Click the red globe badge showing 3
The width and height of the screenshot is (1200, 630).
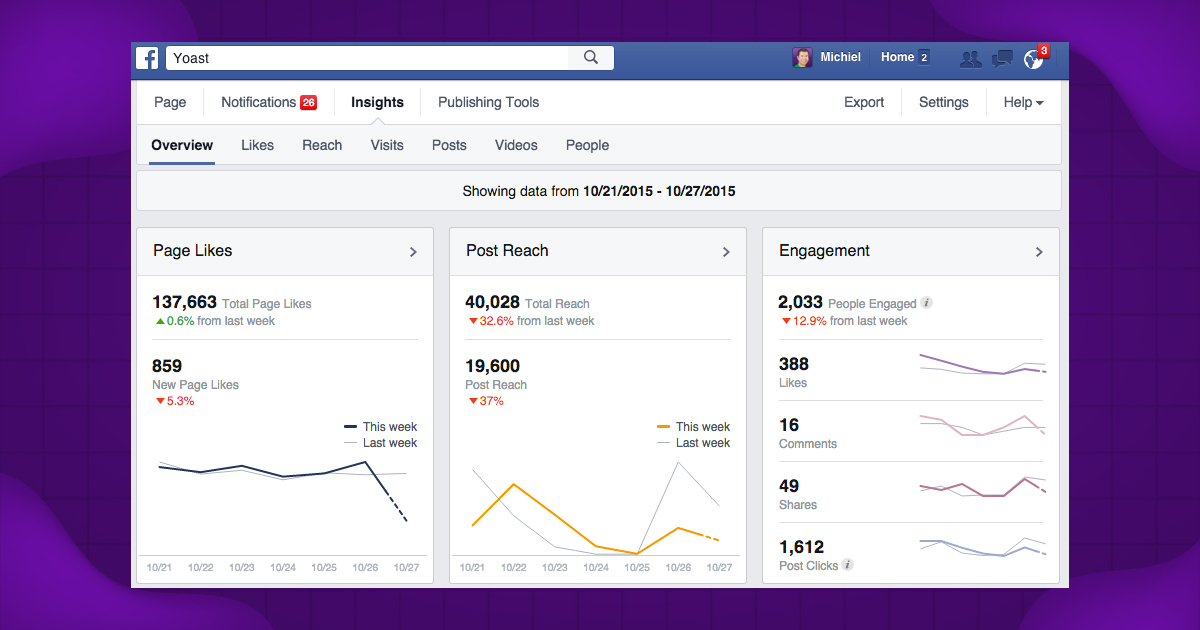[x=1043, y=50]
